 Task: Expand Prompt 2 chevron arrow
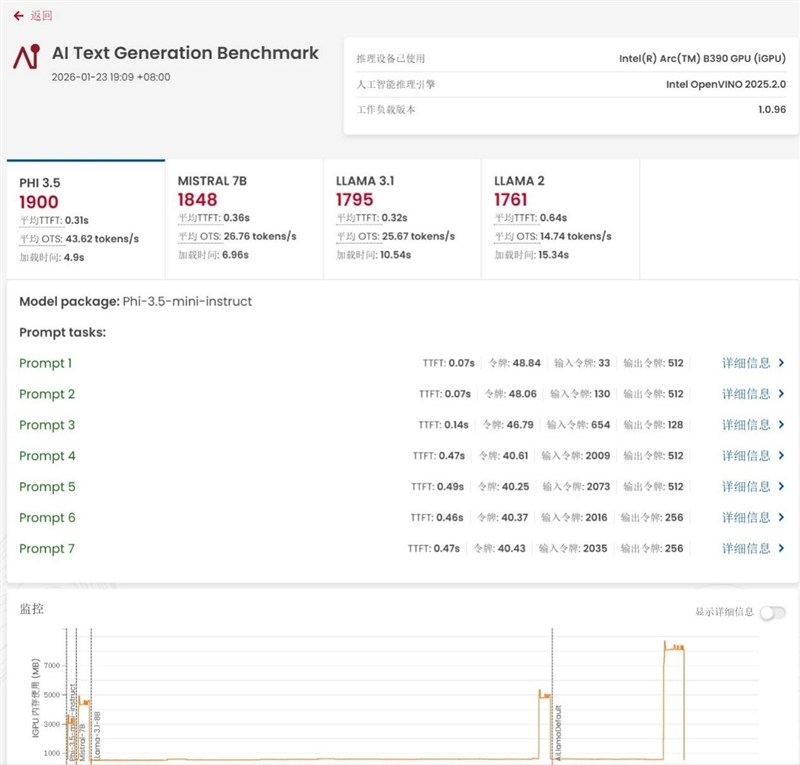pyautogui.click(x=781, y=394)
